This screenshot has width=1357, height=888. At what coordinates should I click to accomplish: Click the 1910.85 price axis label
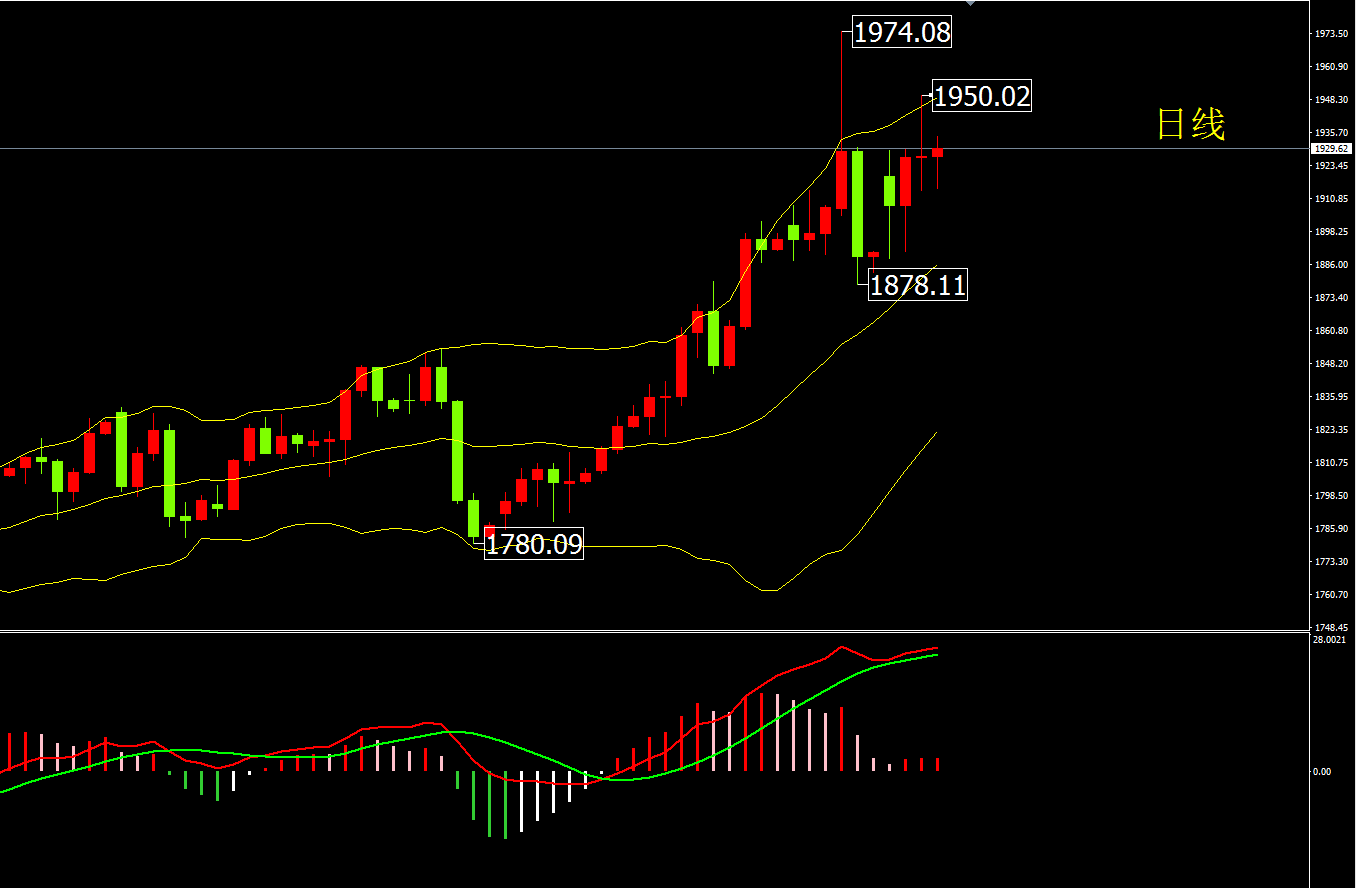(1331, 199)
